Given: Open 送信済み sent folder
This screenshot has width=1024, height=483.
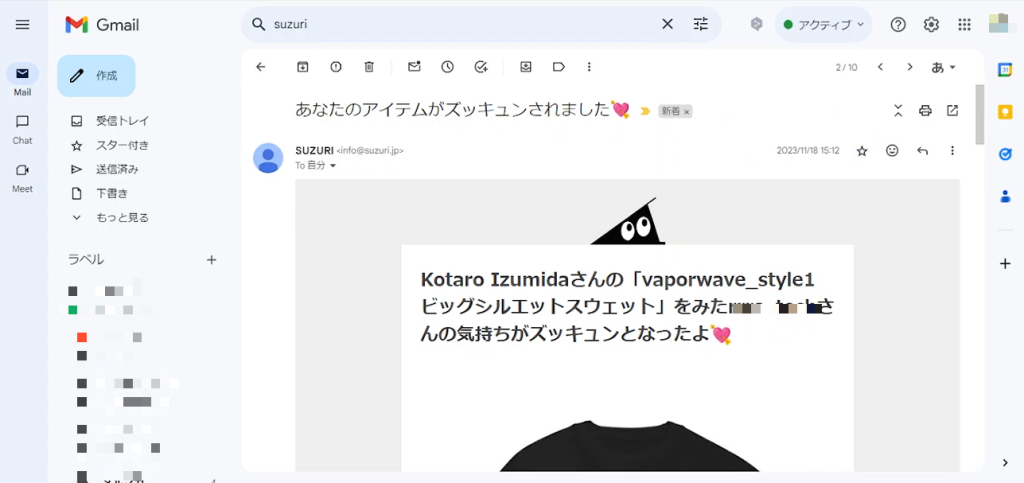Looking at the screenshot, I should point(117,169).
